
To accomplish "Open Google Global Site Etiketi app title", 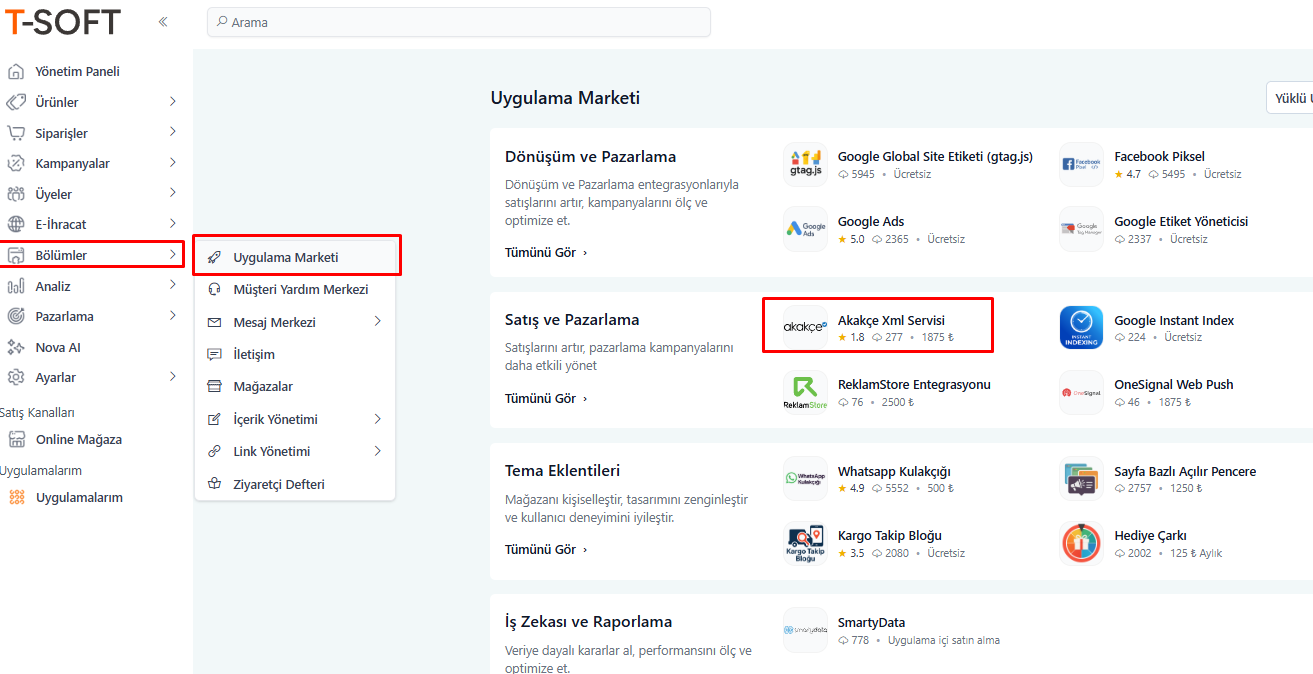I will [935, 157].
